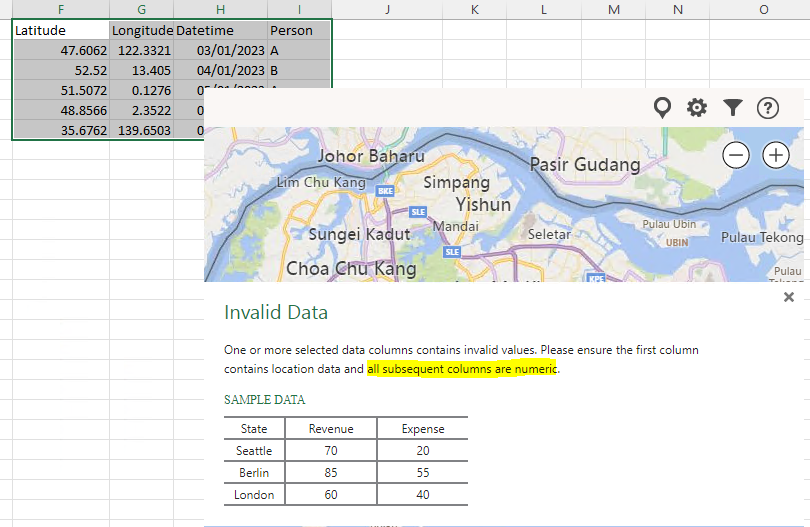Select column H header
Image resolution: width=810 pixels, height=527 pixels.
click(221, 9)
